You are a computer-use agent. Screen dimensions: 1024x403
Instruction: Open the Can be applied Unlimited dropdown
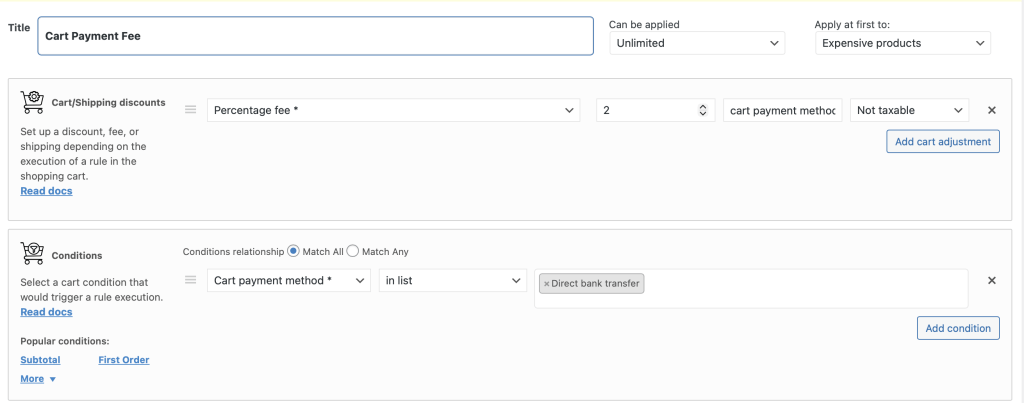pos(697,43)
